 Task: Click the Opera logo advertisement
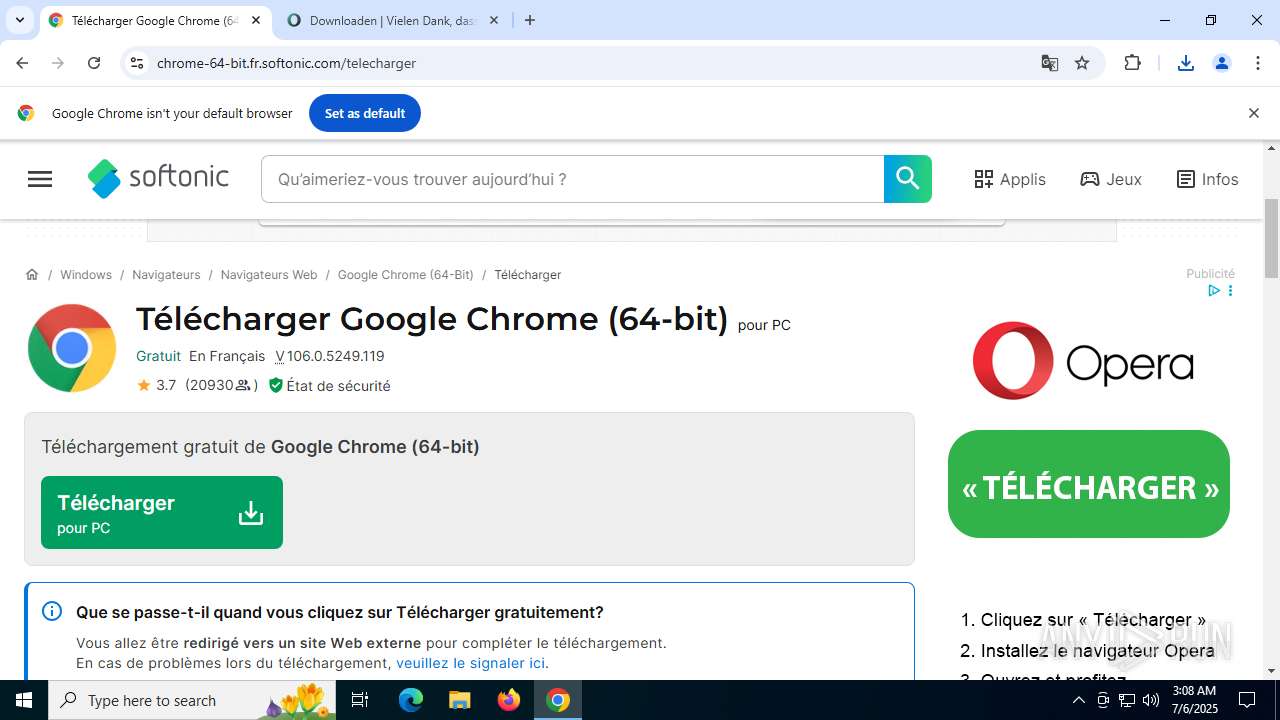pyautogui.click(x=1083, y=360)
